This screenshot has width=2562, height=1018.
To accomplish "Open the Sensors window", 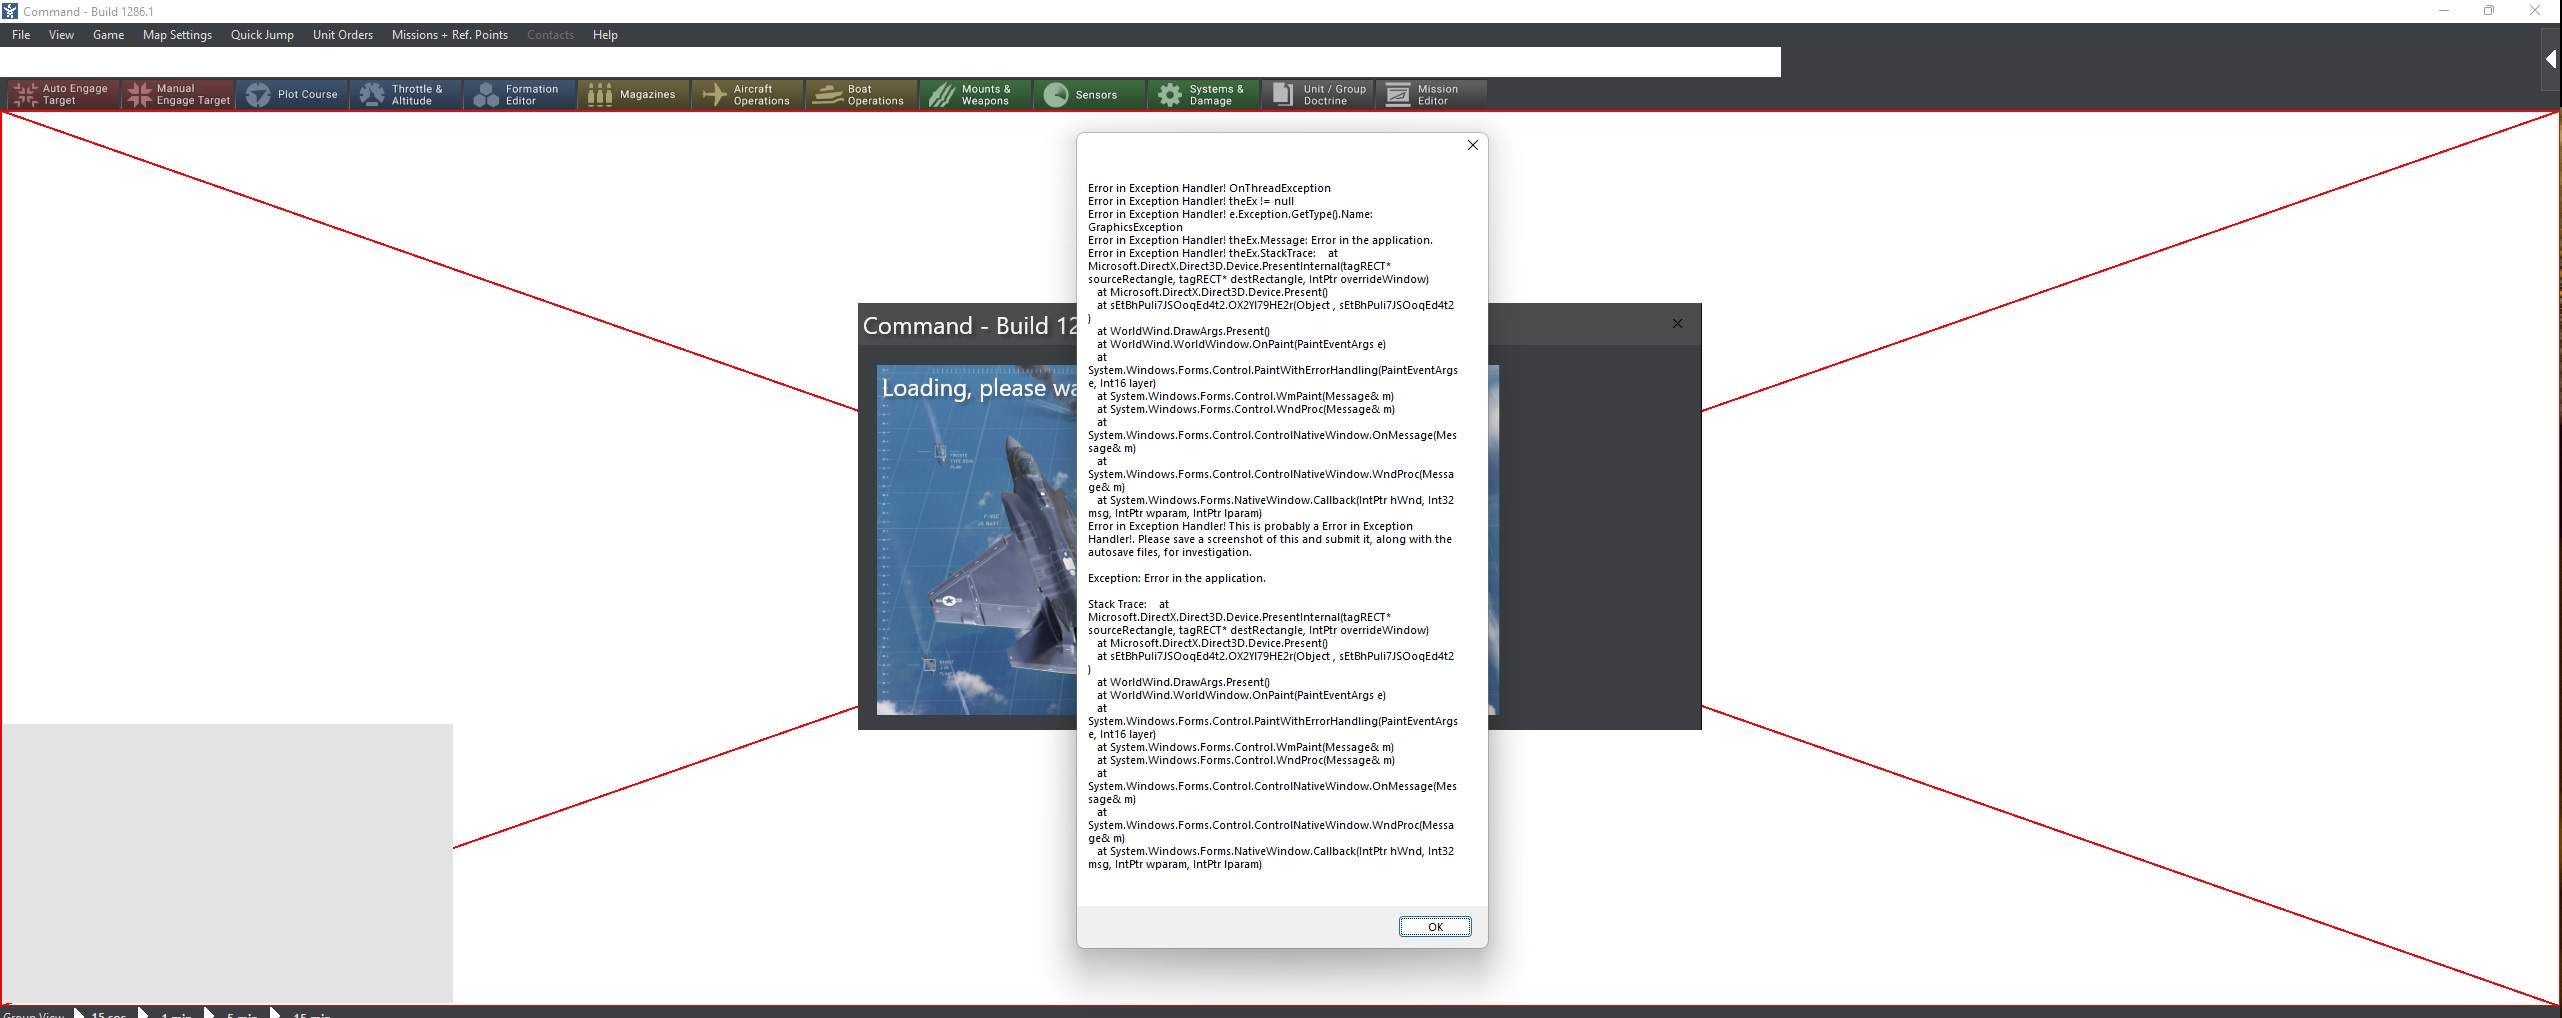I will [x=1090, y=95].
